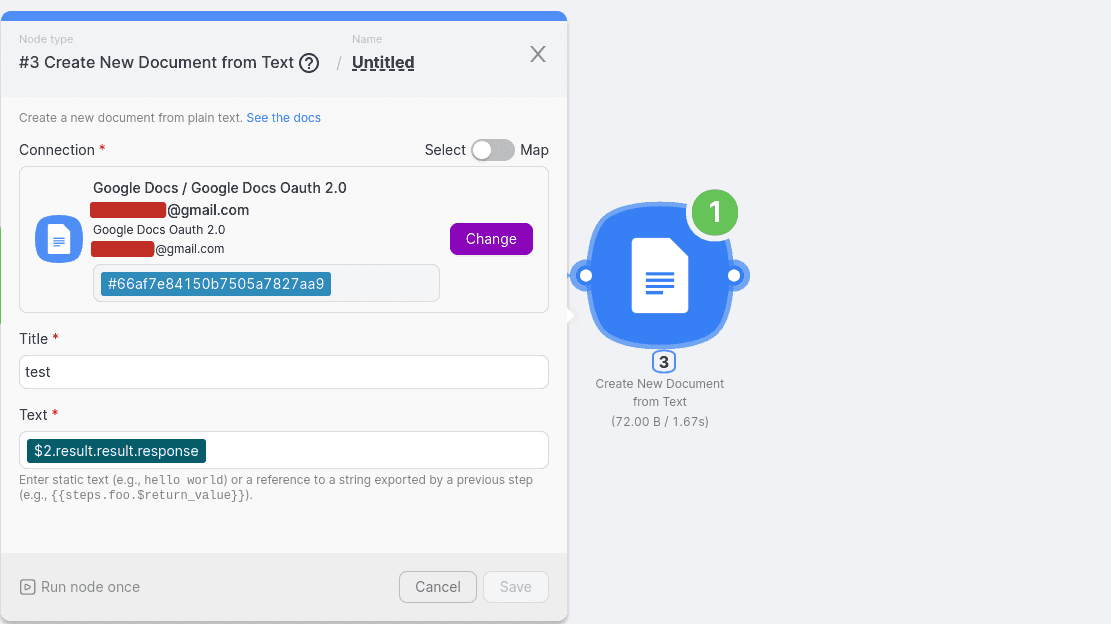Click the Map label beside the switch

click(534, 150)
